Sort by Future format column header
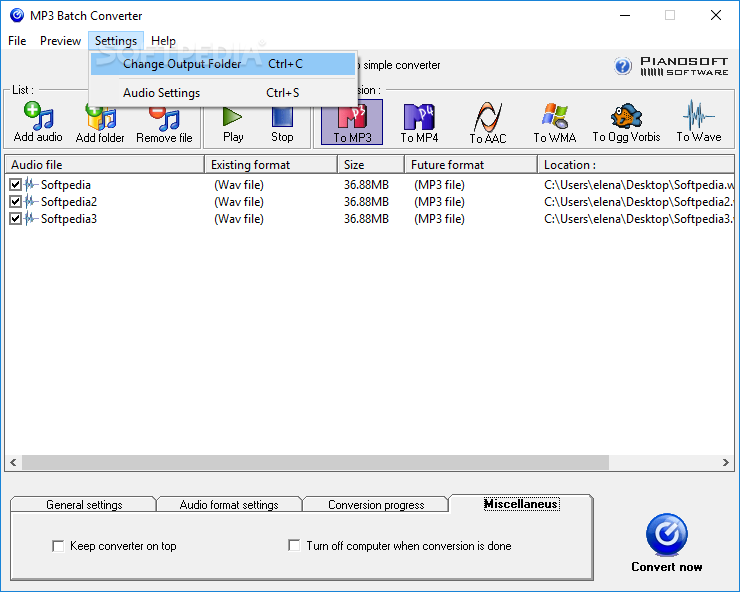 [471, 165]
